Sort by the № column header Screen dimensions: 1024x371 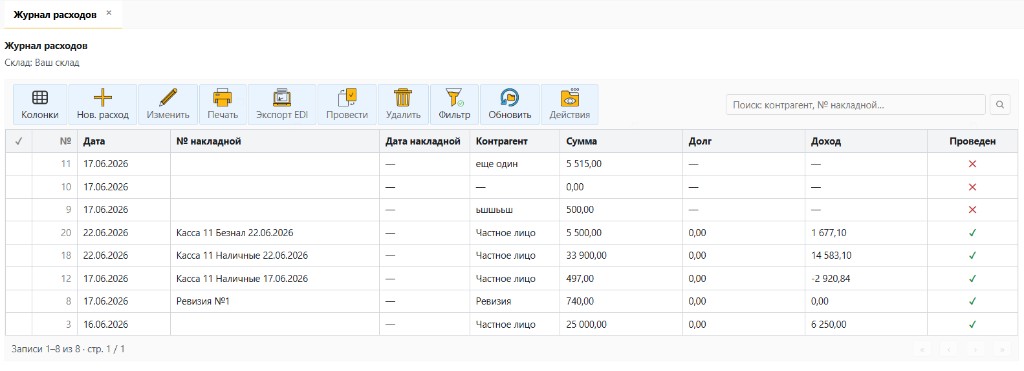pos(54,141)
